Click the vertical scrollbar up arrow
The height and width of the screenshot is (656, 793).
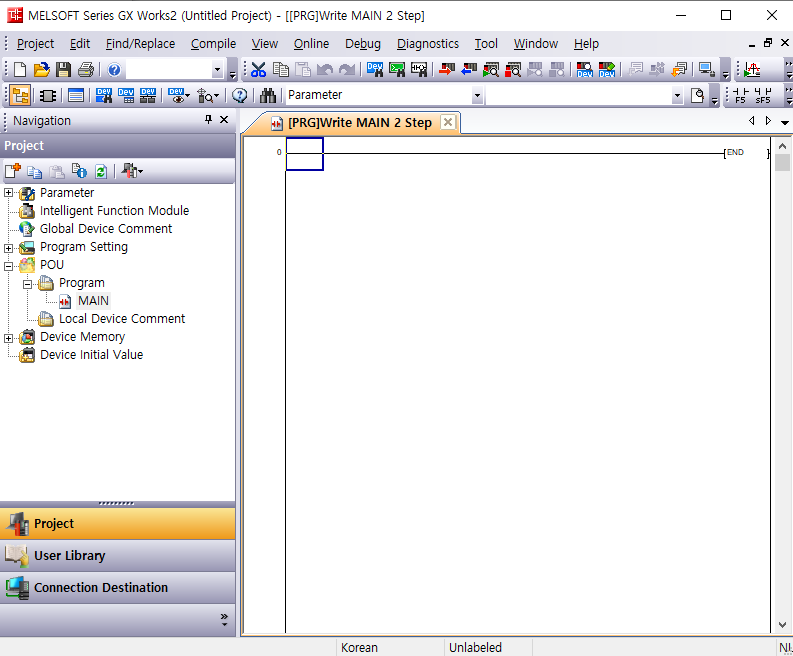[782, 146]
